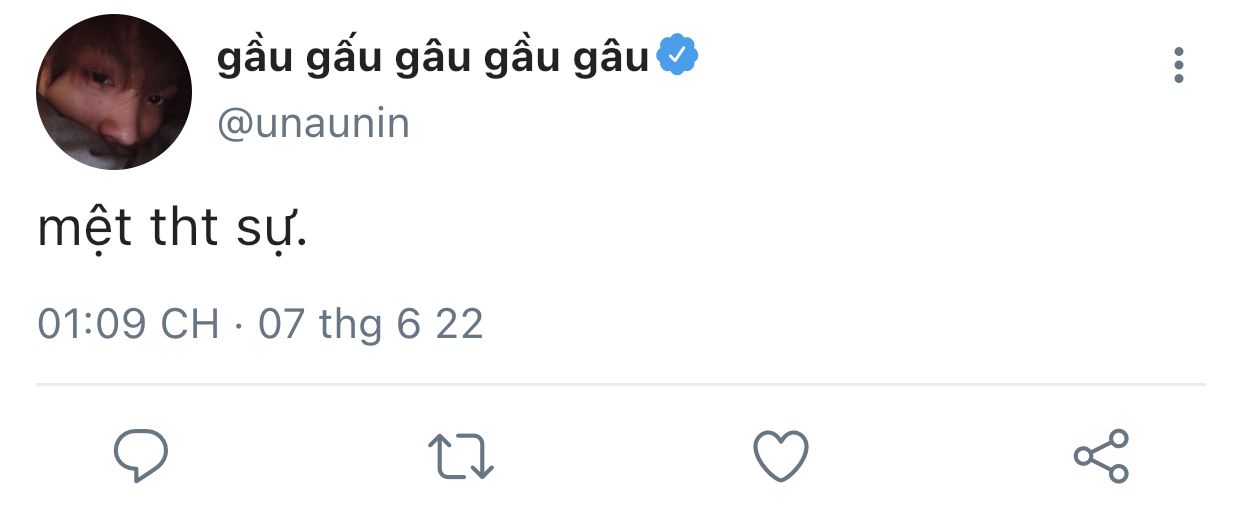View the profile picture of @unaunin

click(x=114, y=92)
